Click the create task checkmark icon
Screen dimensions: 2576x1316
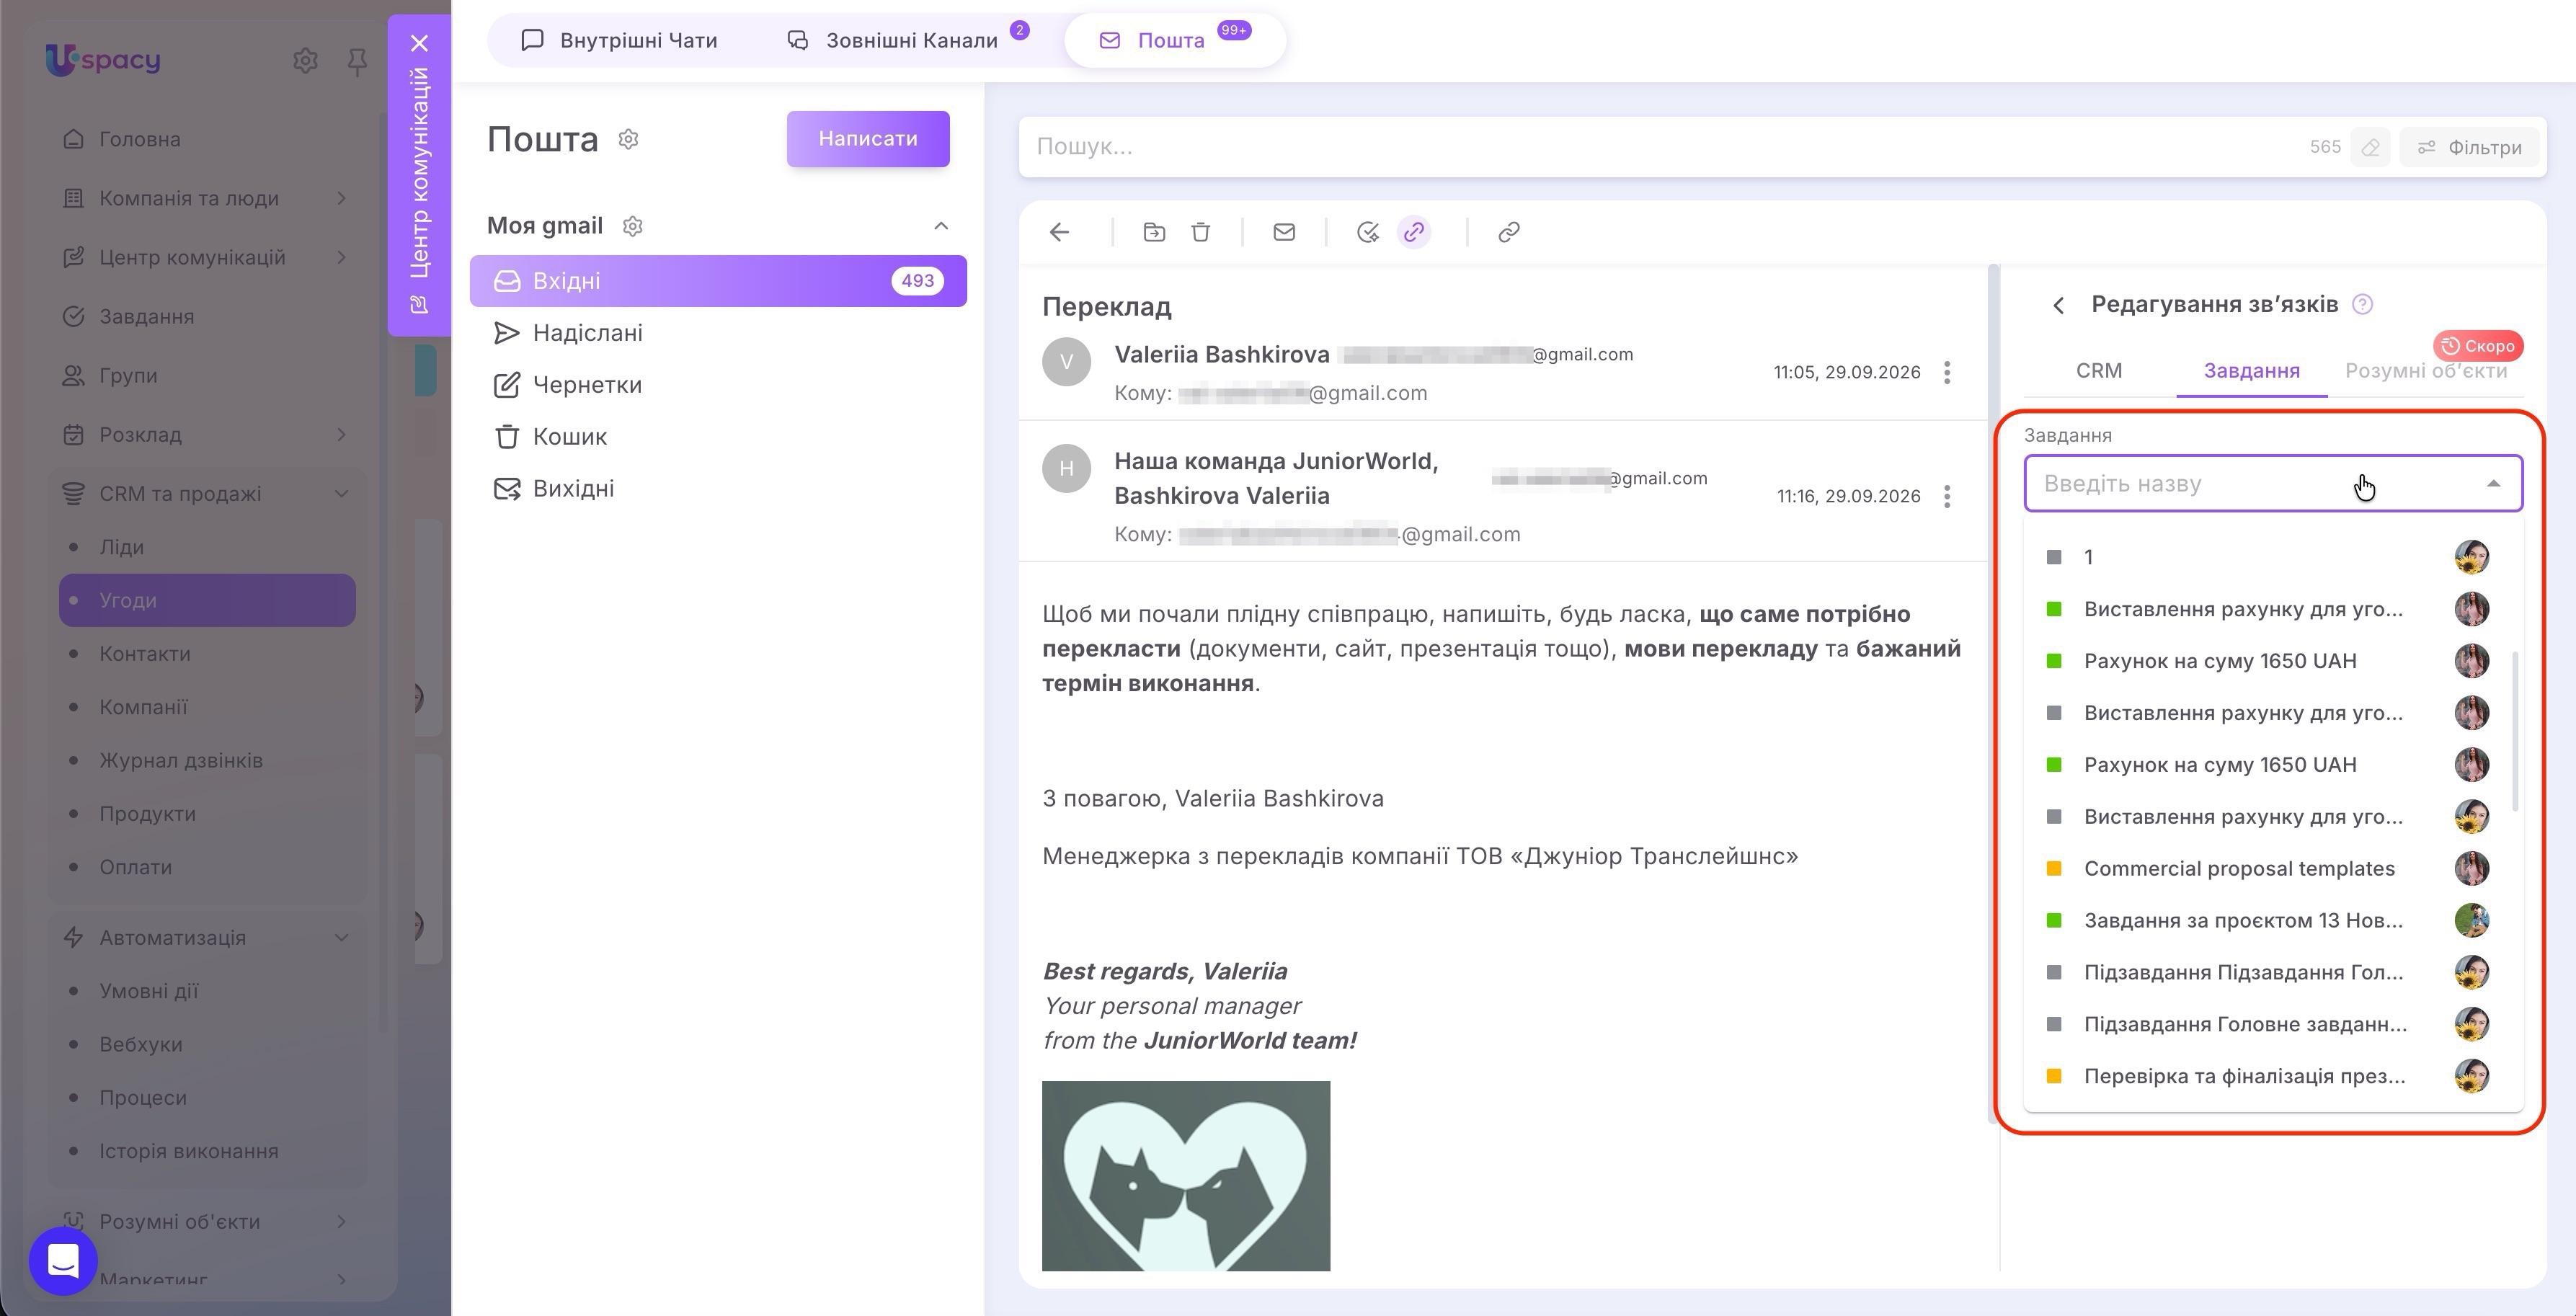(x=1367, y=232)
